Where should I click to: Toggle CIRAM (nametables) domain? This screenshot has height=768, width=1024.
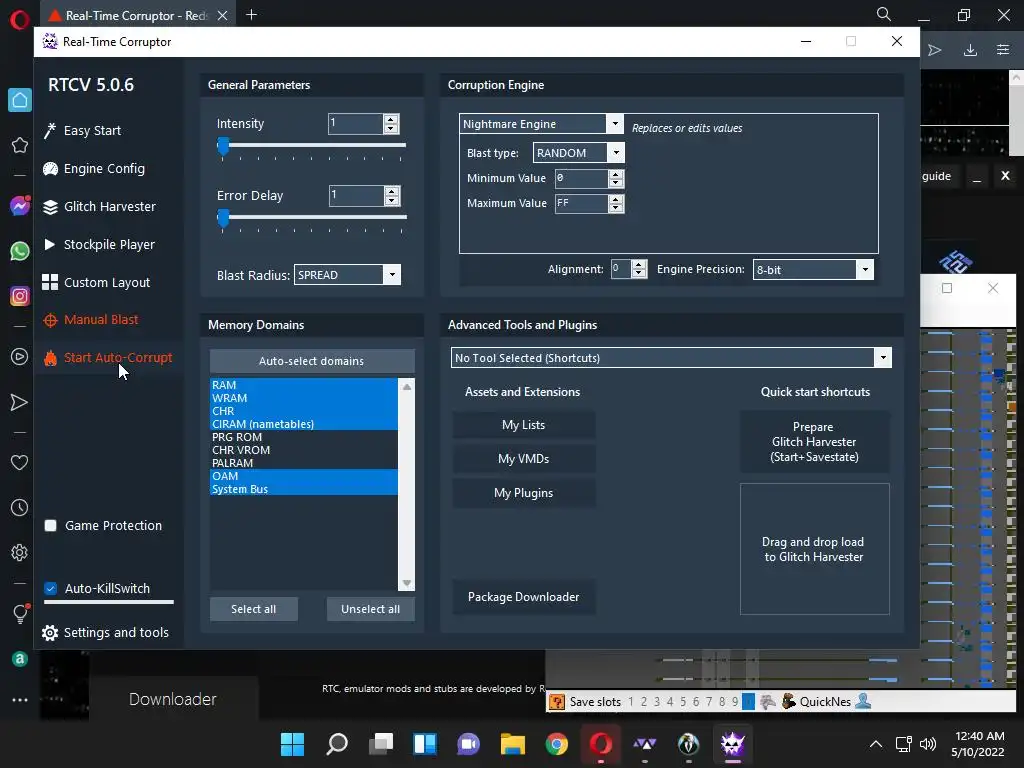303,424
